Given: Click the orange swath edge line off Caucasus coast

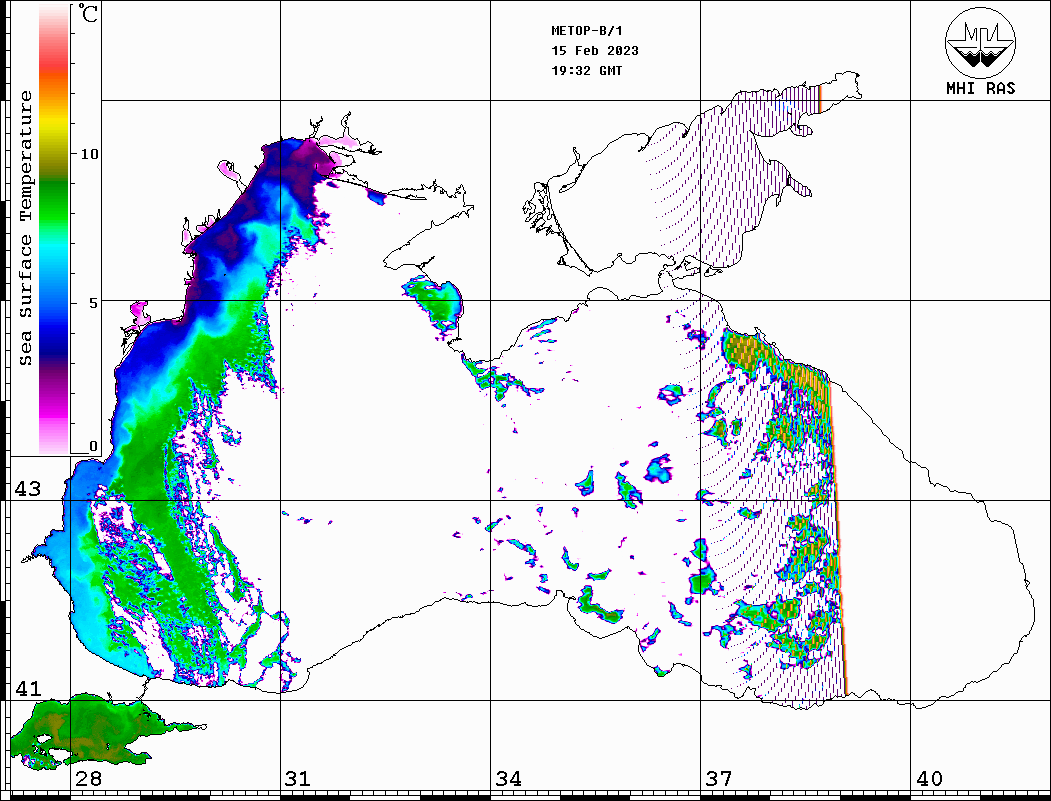Looking at the screenshot, I should (x=838, y=536).
